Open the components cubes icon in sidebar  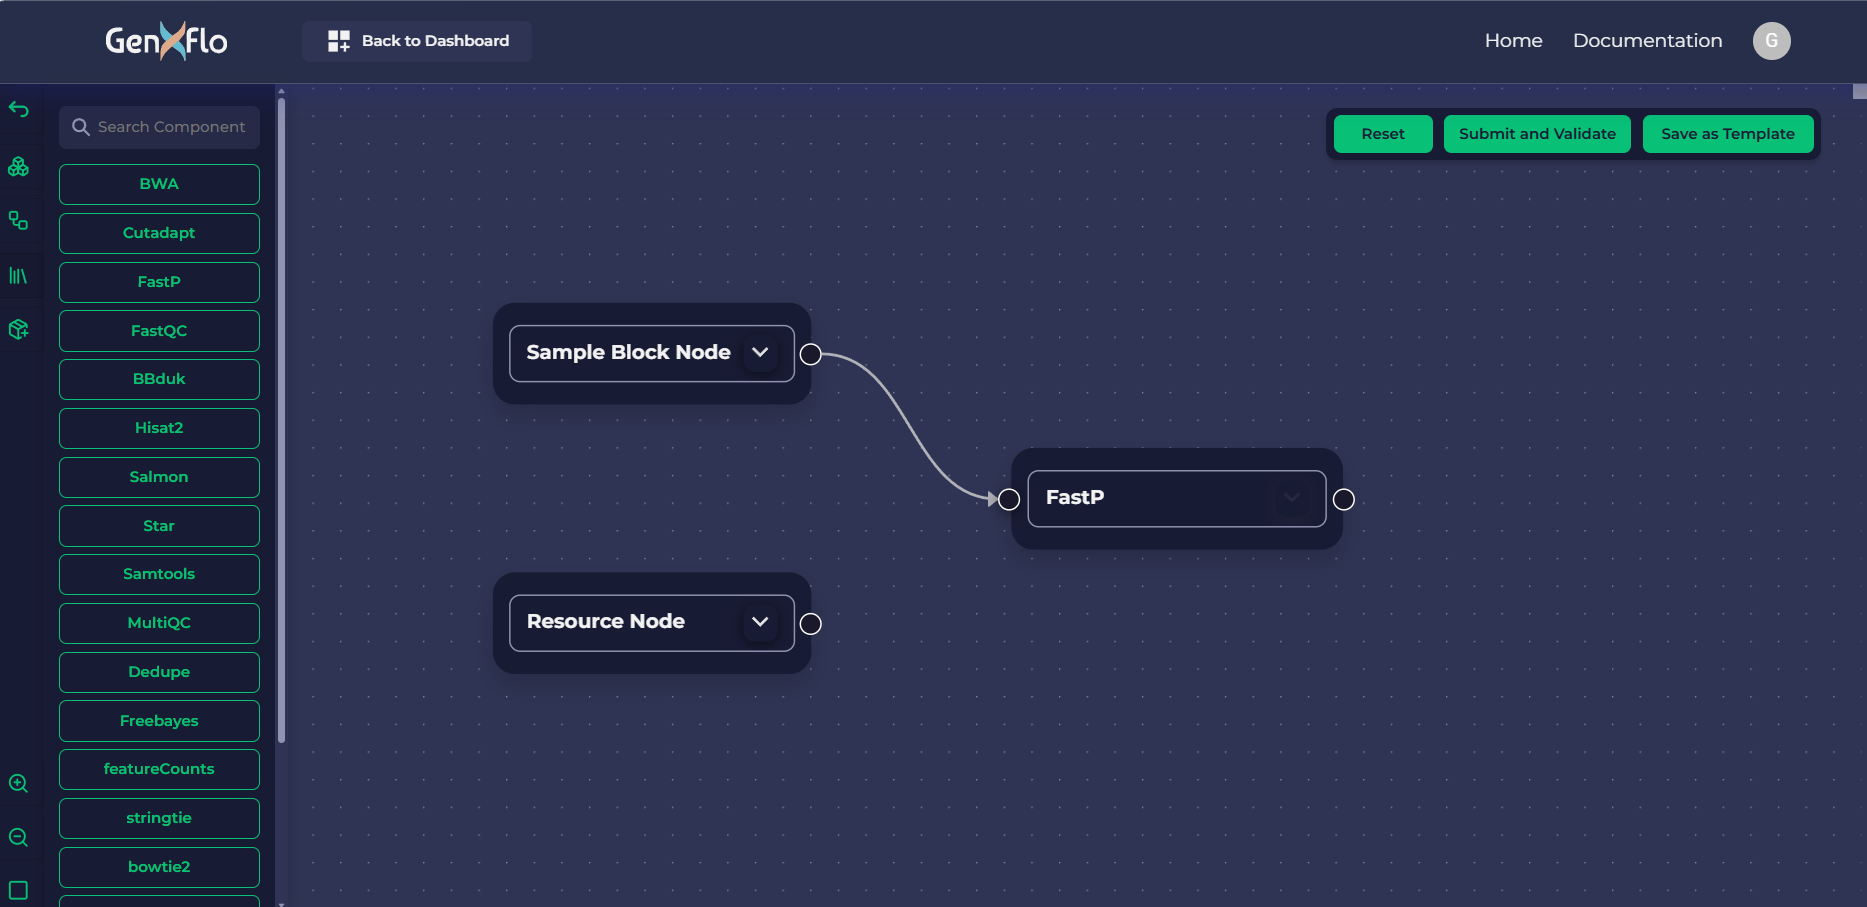[18, 166]
